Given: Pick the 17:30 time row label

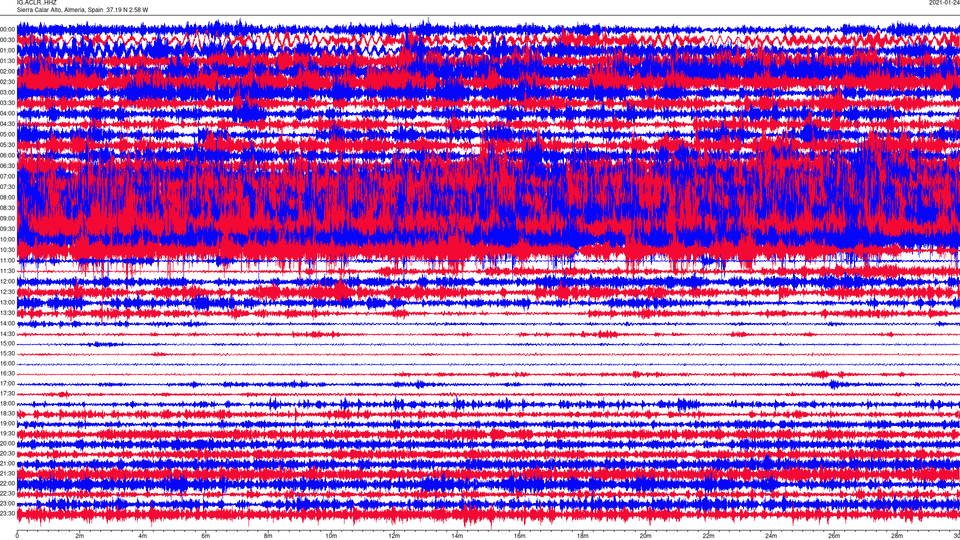Looking at the screenshot, I should [x=8, y=393].
